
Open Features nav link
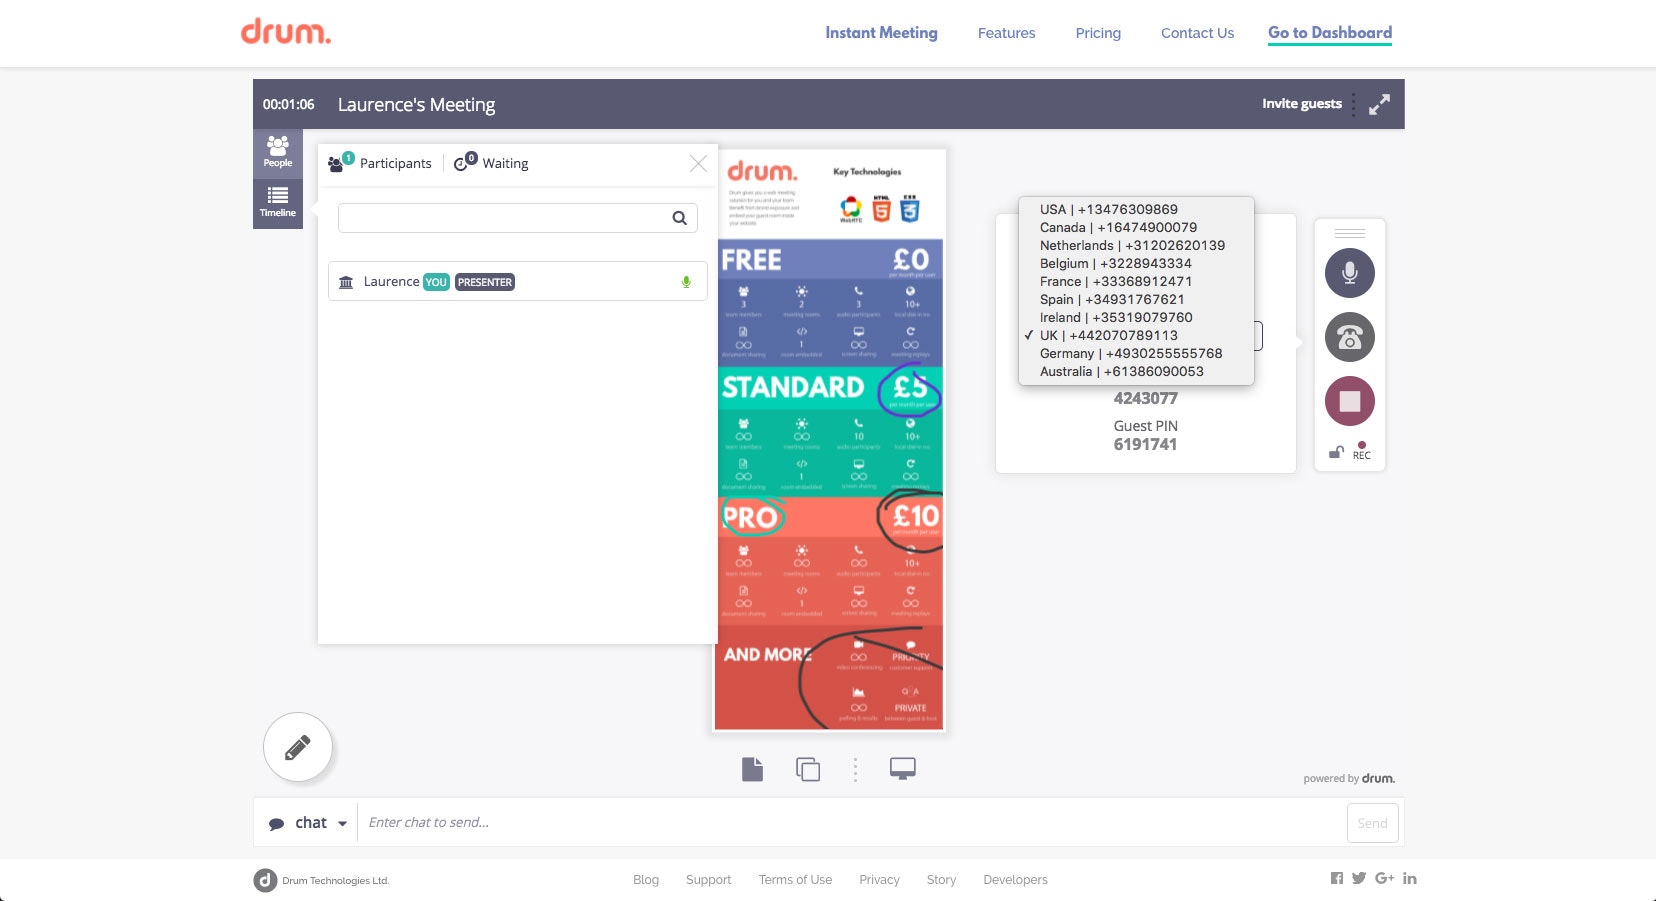(x=1006, y=33)
